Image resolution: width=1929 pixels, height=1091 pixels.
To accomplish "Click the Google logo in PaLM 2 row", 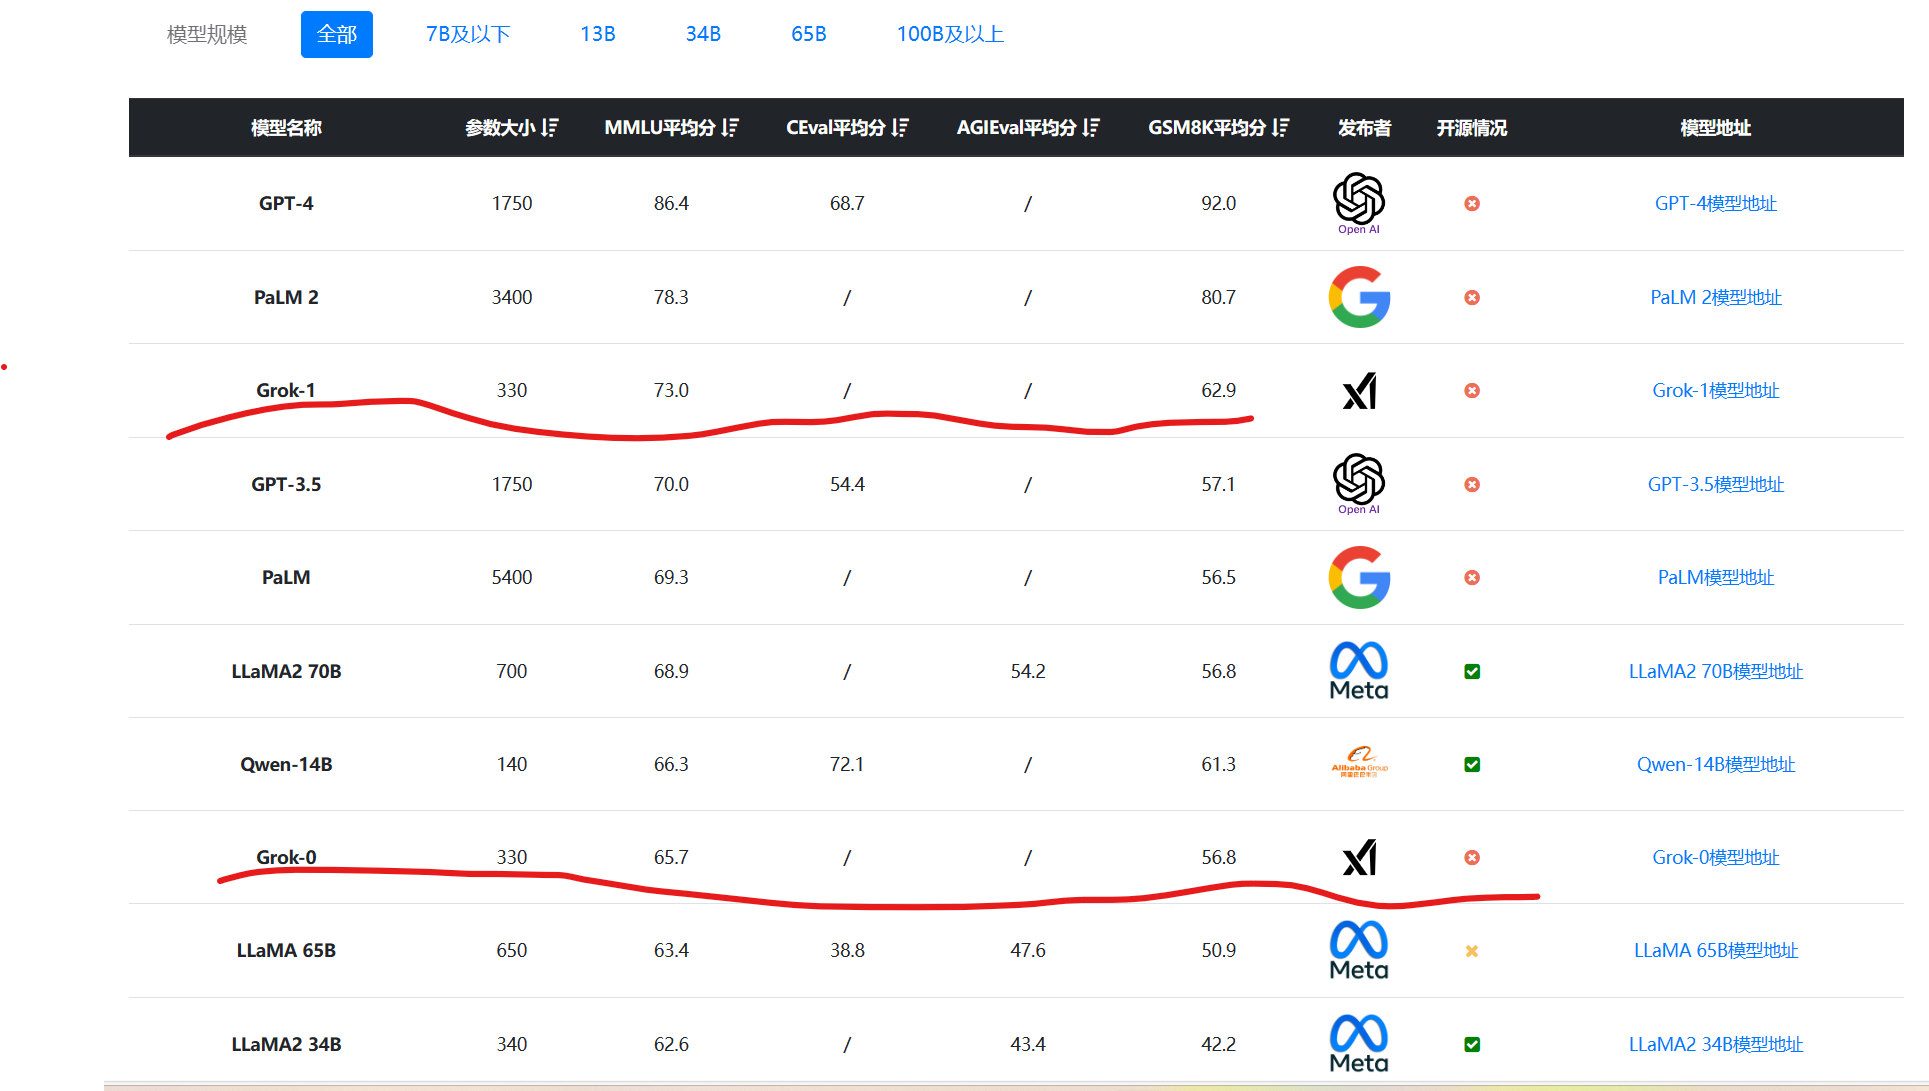I will [1359, 297].
